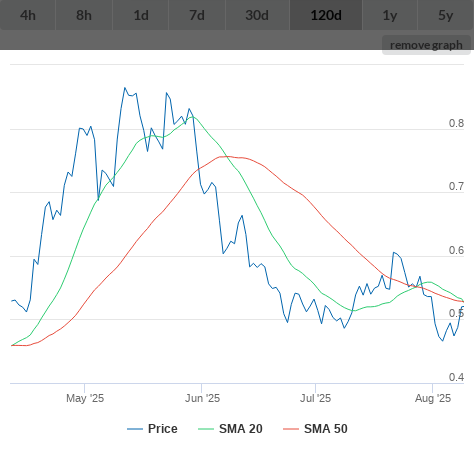The height and width of the screenshot is (455, 474).
Task: Choose the 1d time range tab
Action: pos(141,15)
